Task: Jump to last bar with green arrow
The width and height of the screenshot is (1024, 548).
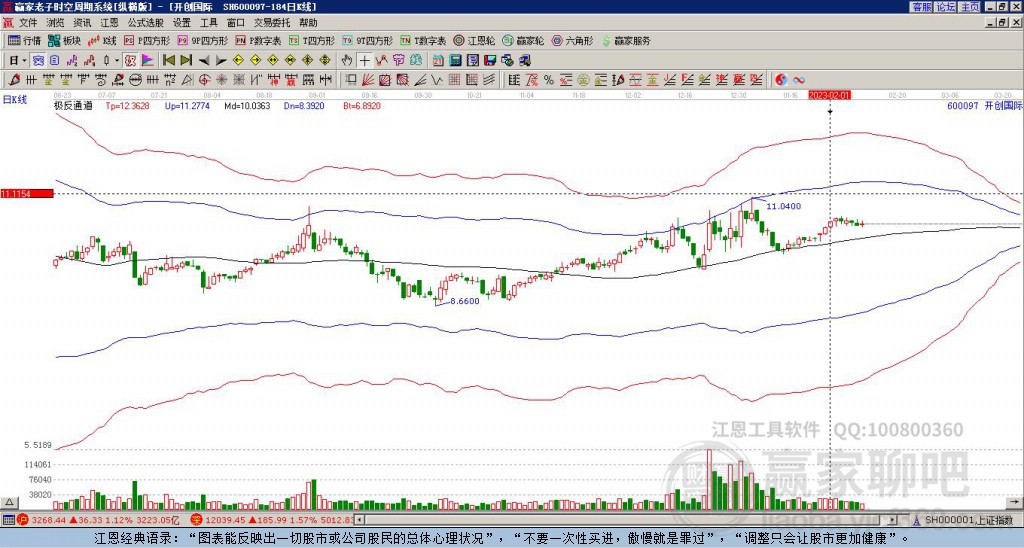Action: (186, 61)
